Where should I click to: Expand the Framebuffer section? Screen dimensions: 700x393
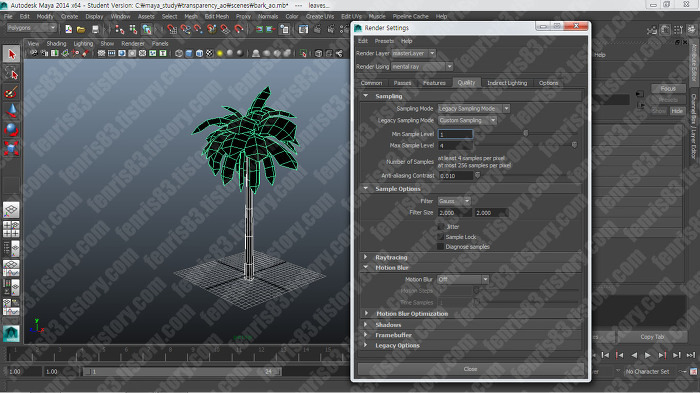pos(366,335)
